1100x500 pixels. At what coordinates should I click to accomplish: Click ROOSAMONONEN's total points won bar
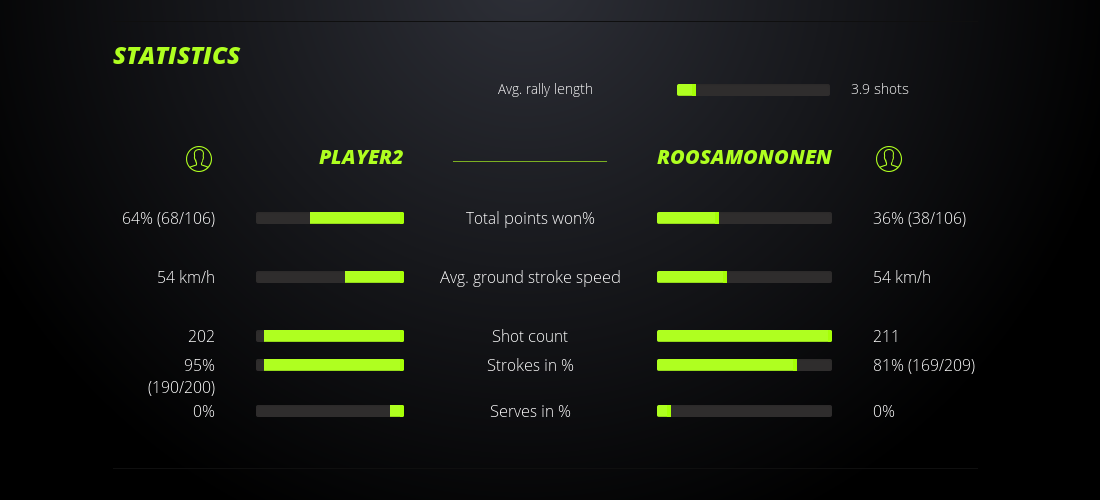coord(744,218)
